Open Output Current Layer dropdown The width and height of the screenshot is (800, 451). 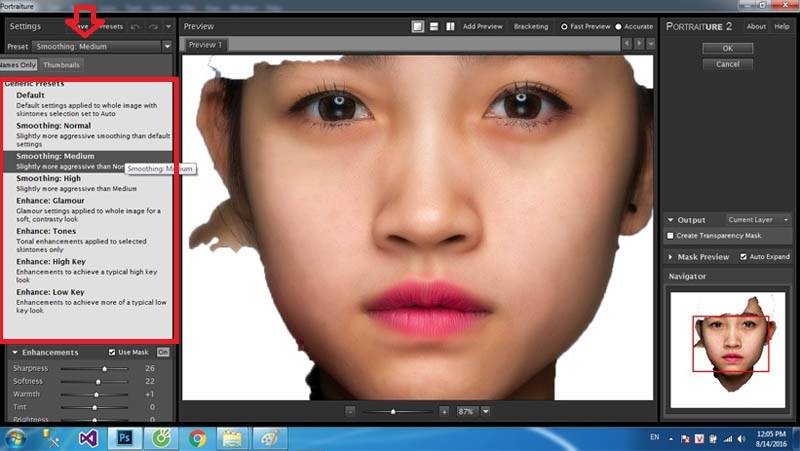tap(758, 220)
